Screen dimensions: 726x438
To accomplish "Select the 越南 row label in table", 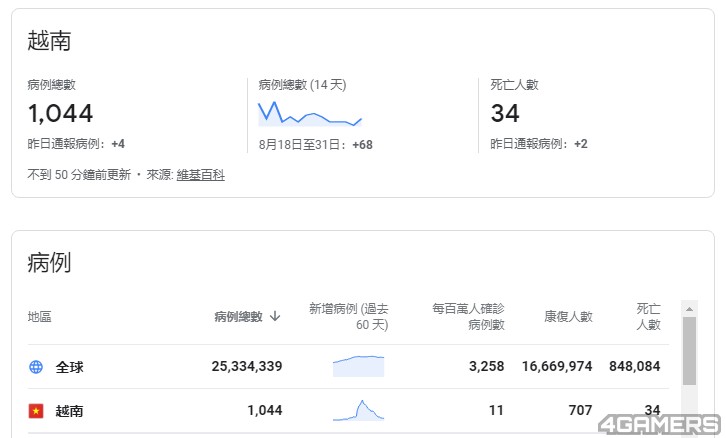I will [x=69, y=411].
